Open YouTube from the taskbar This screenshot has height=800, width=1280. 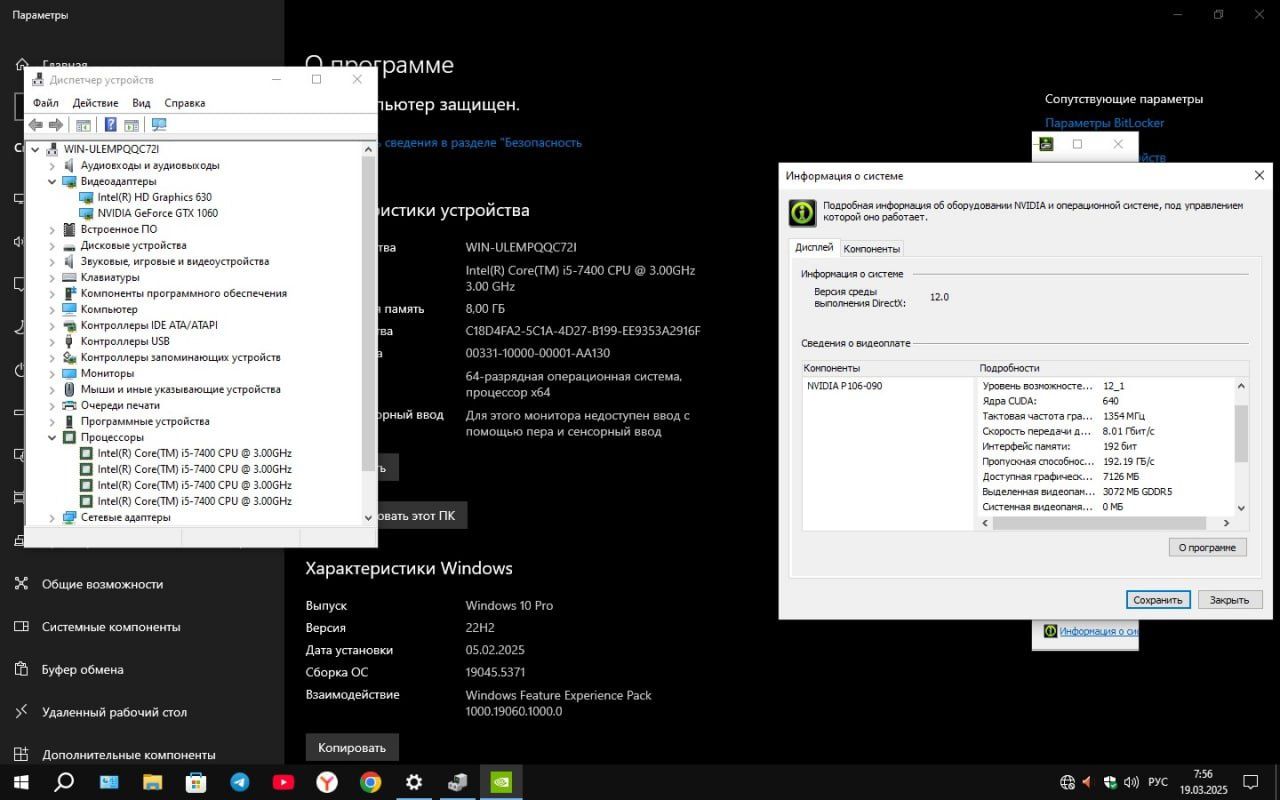click(x=283, y=782)
